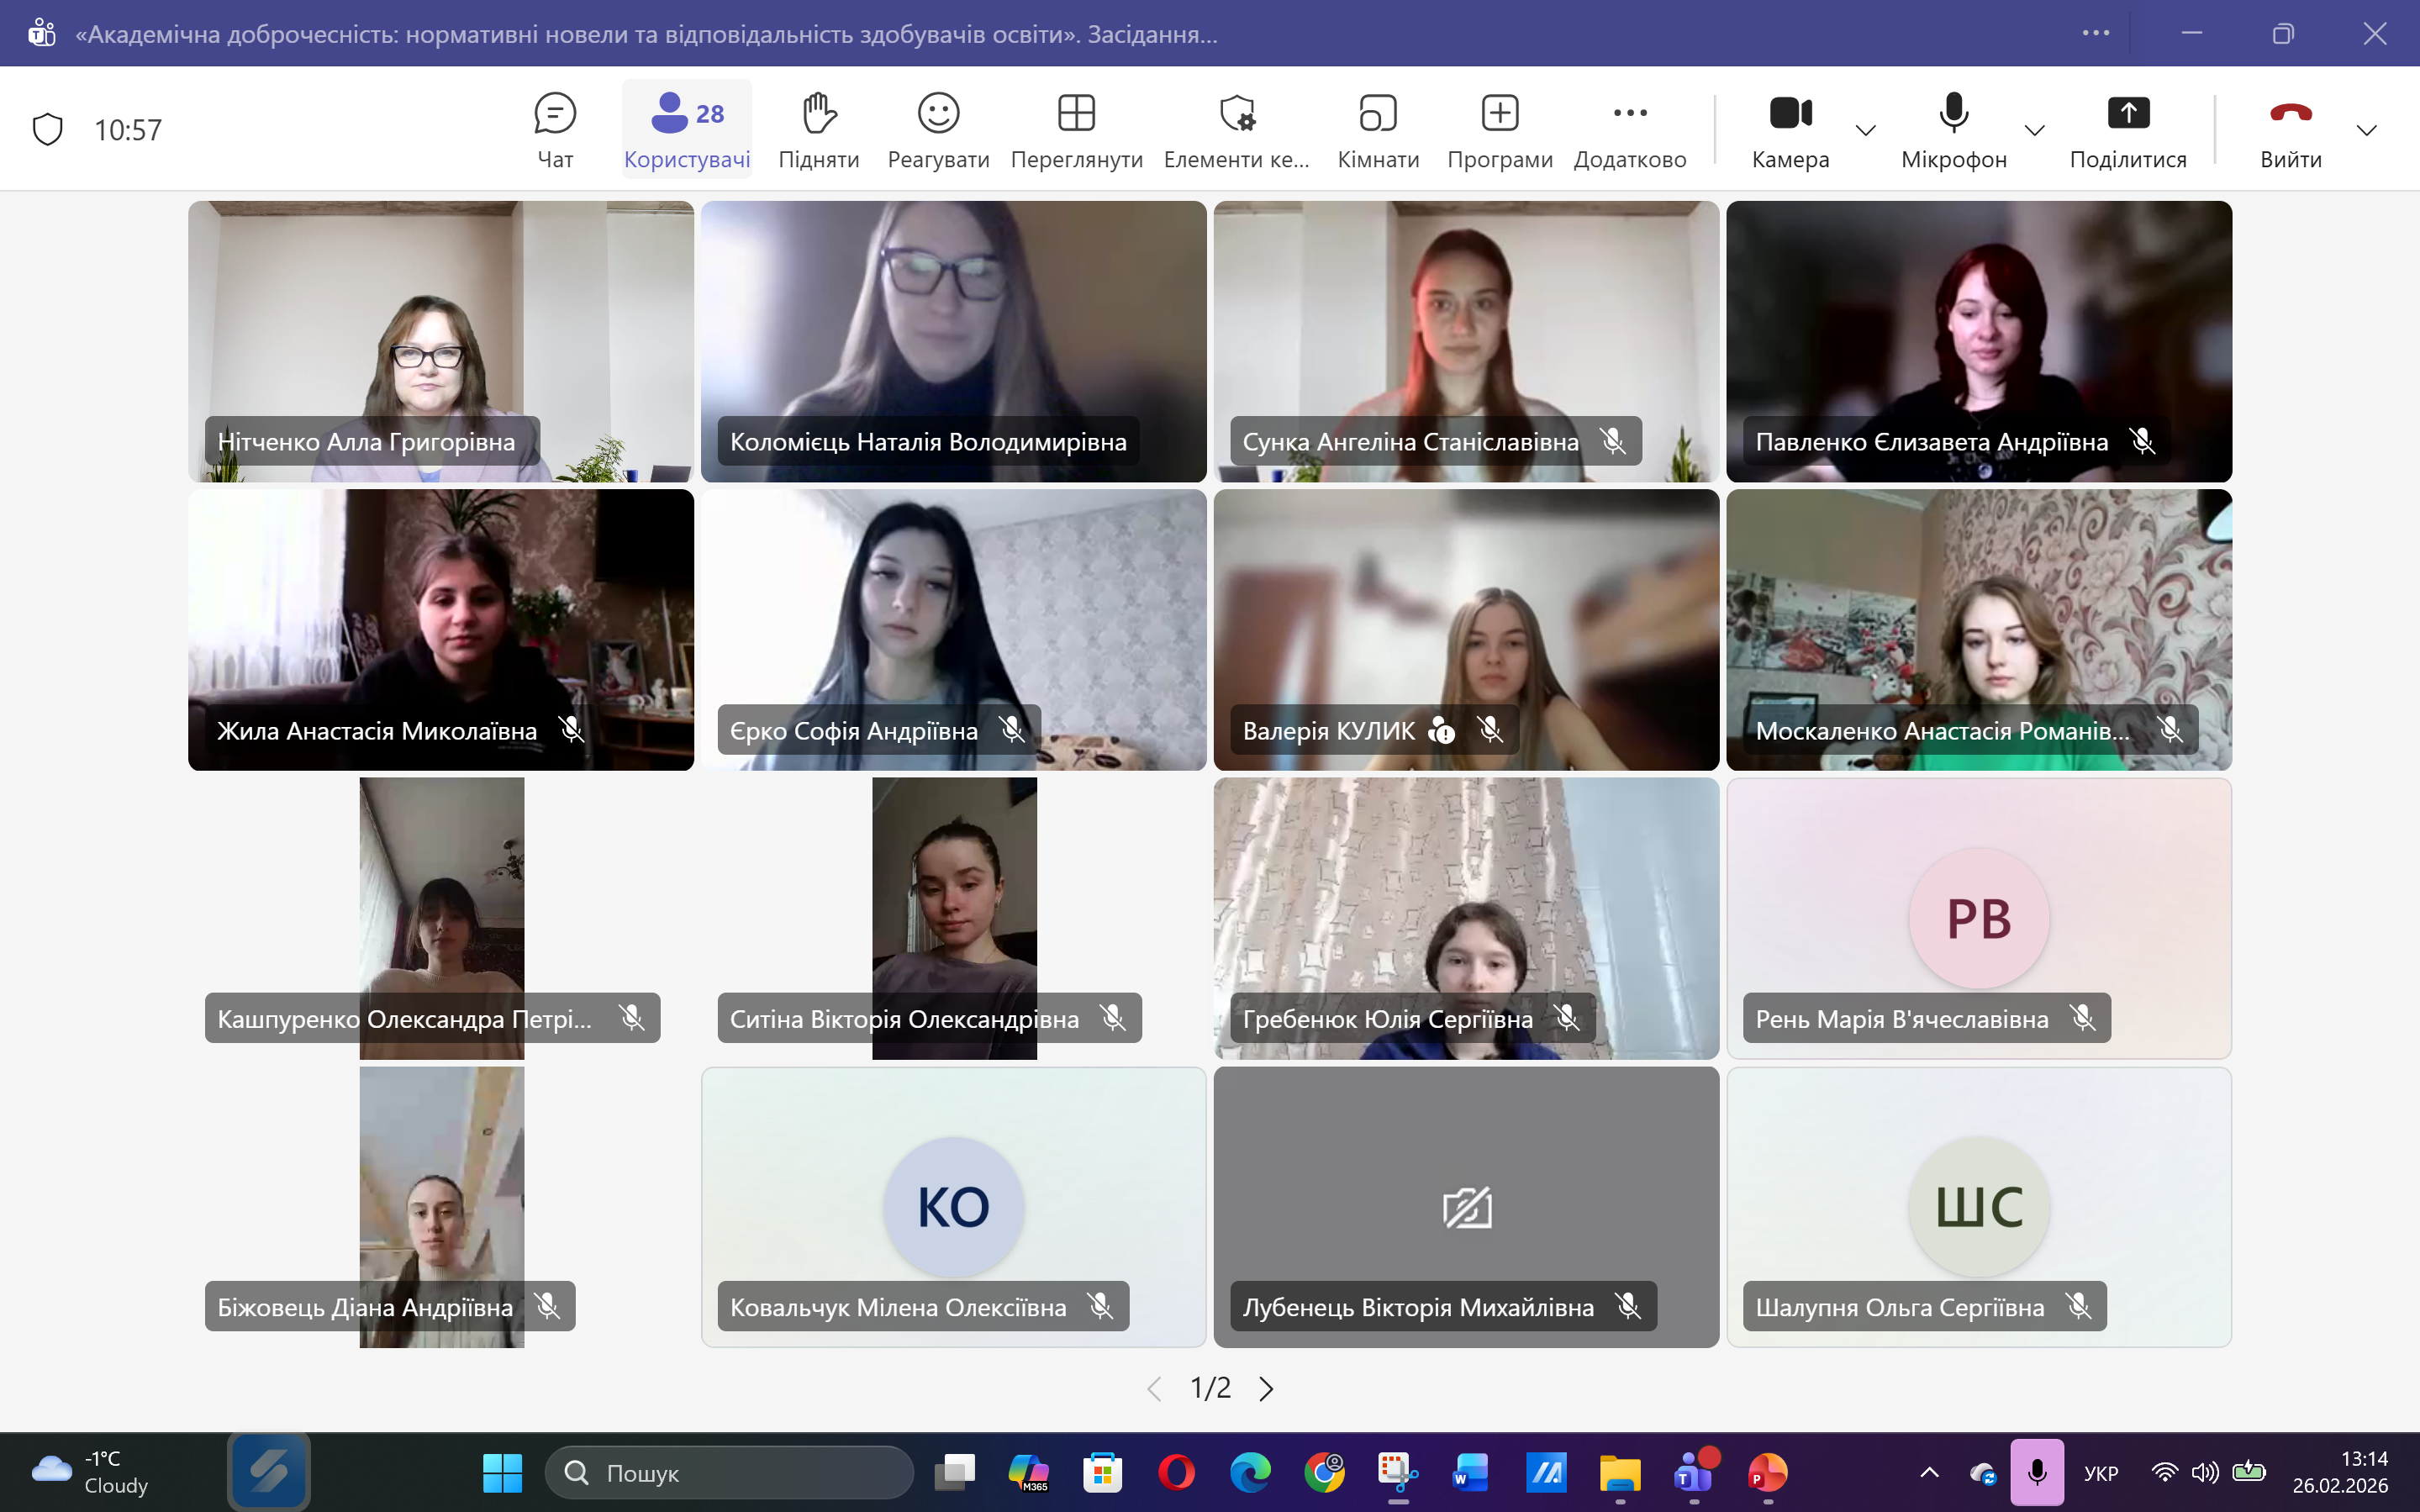Expand leave options arrow next to Вийти
The image size is (2420, 1512).
point(2366,130)
